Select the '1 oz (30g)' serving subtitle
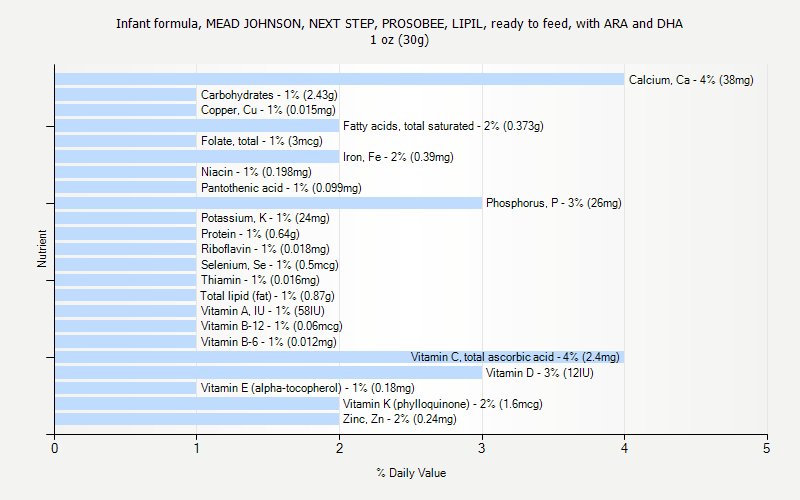 (x=399, y=40)
